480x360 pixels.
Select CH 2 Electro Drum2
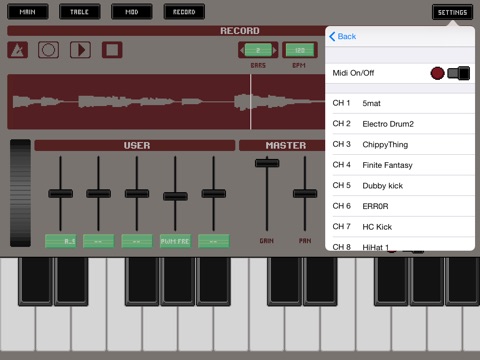click(400, 124)
